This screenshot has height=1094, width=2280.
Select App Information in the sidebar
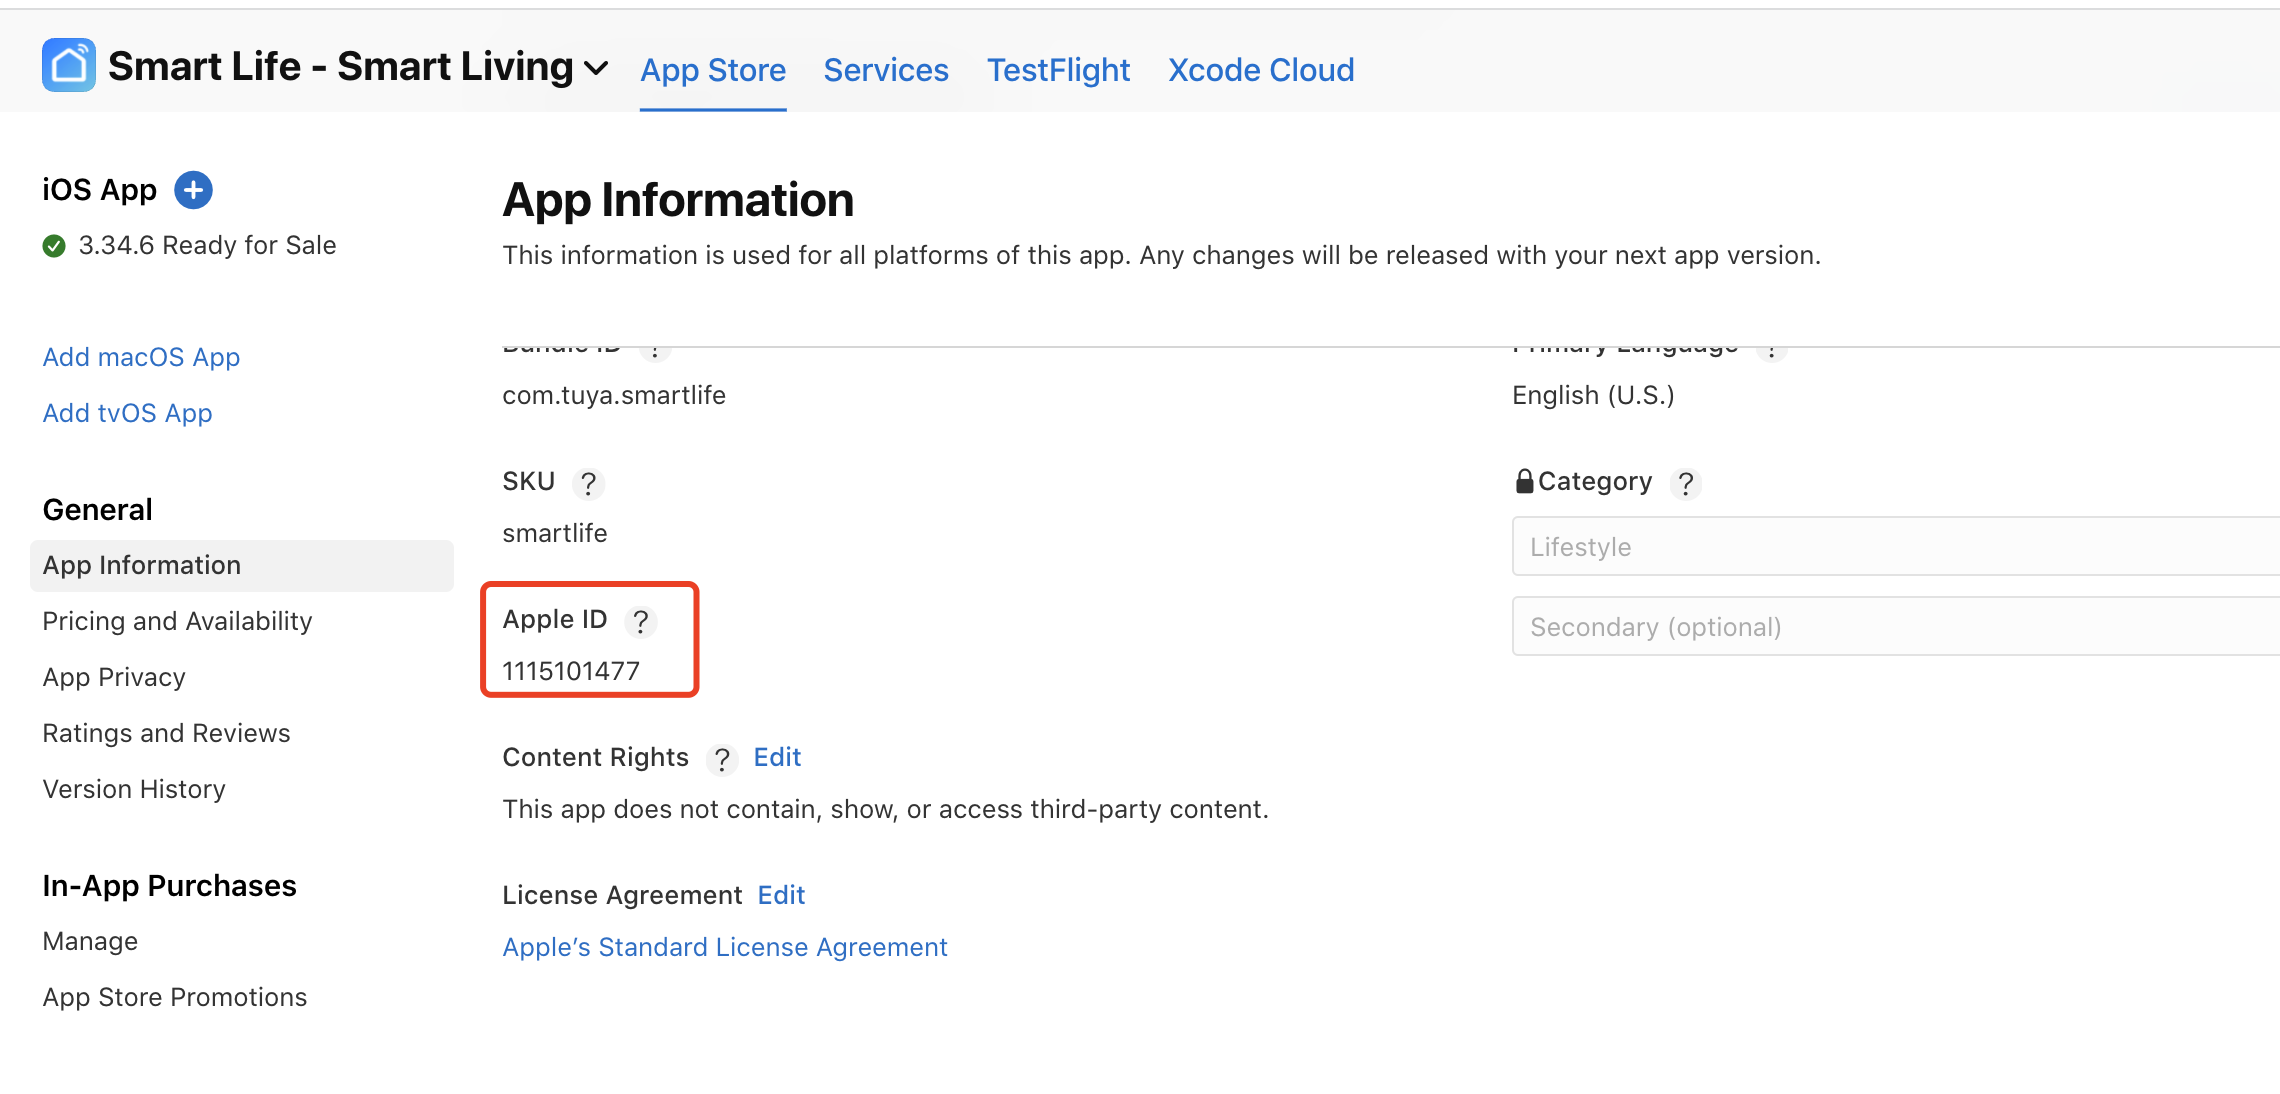tap(242, 566)
